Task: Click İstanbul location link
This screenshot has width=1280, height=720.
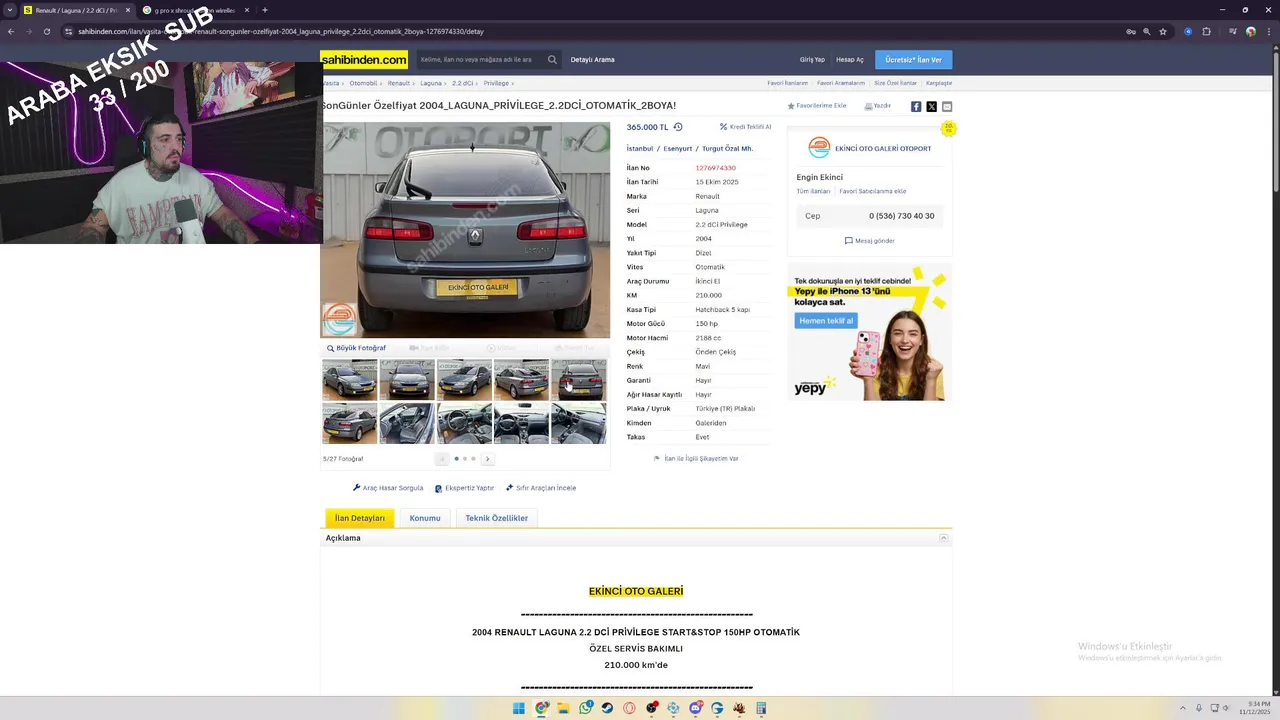Action: tap(640, 148)
